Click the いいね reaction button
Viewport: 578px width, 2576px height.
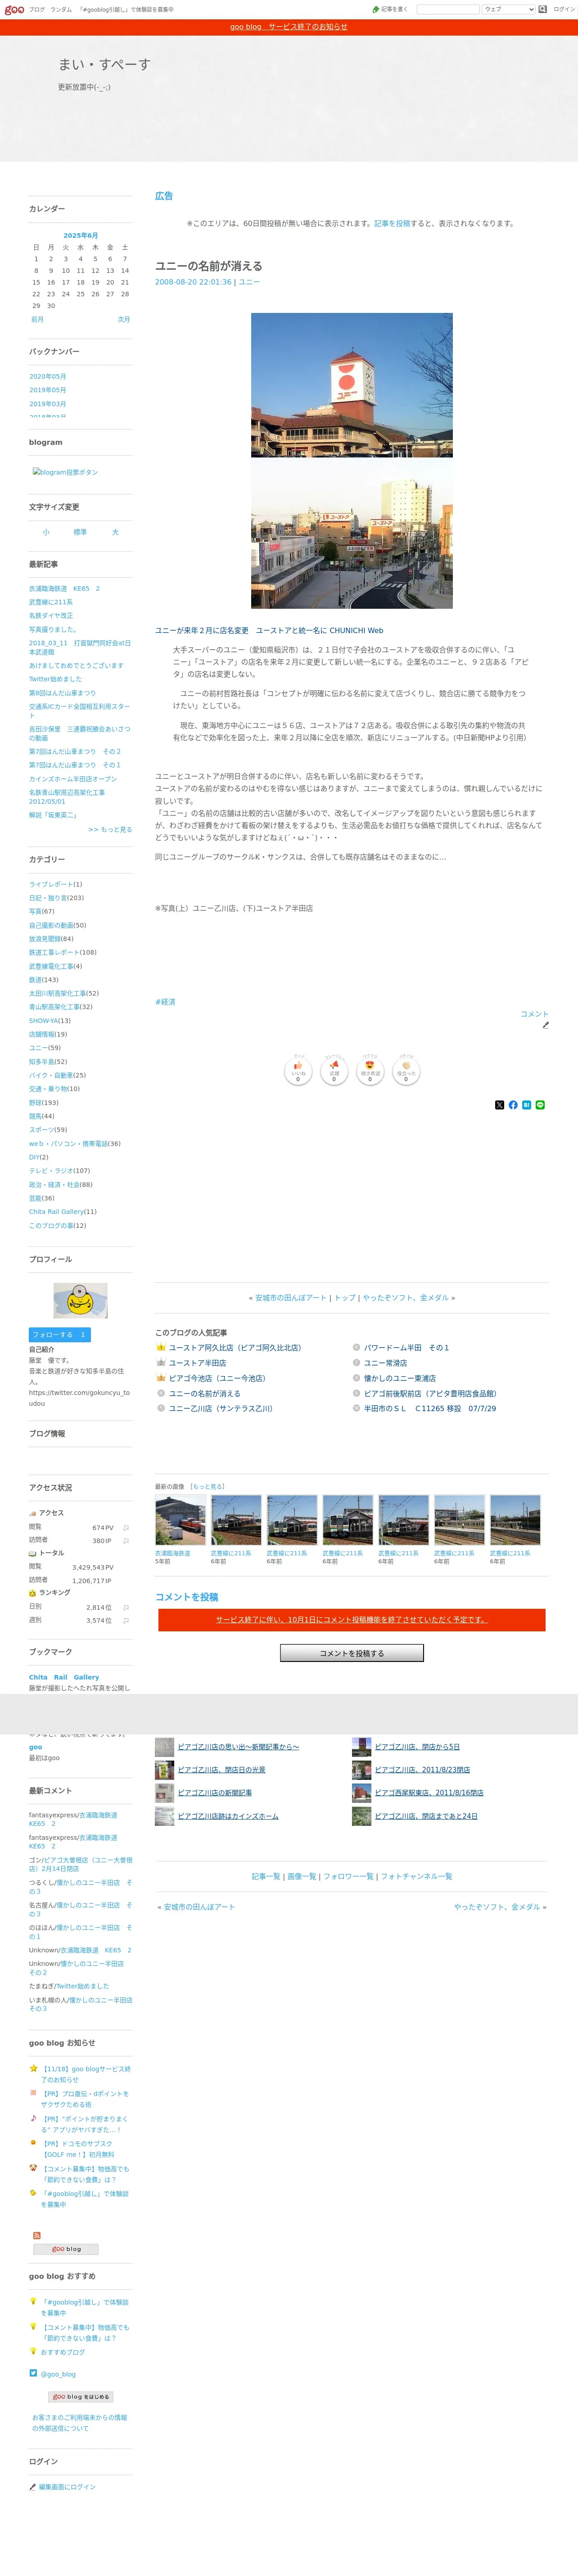298,1071
